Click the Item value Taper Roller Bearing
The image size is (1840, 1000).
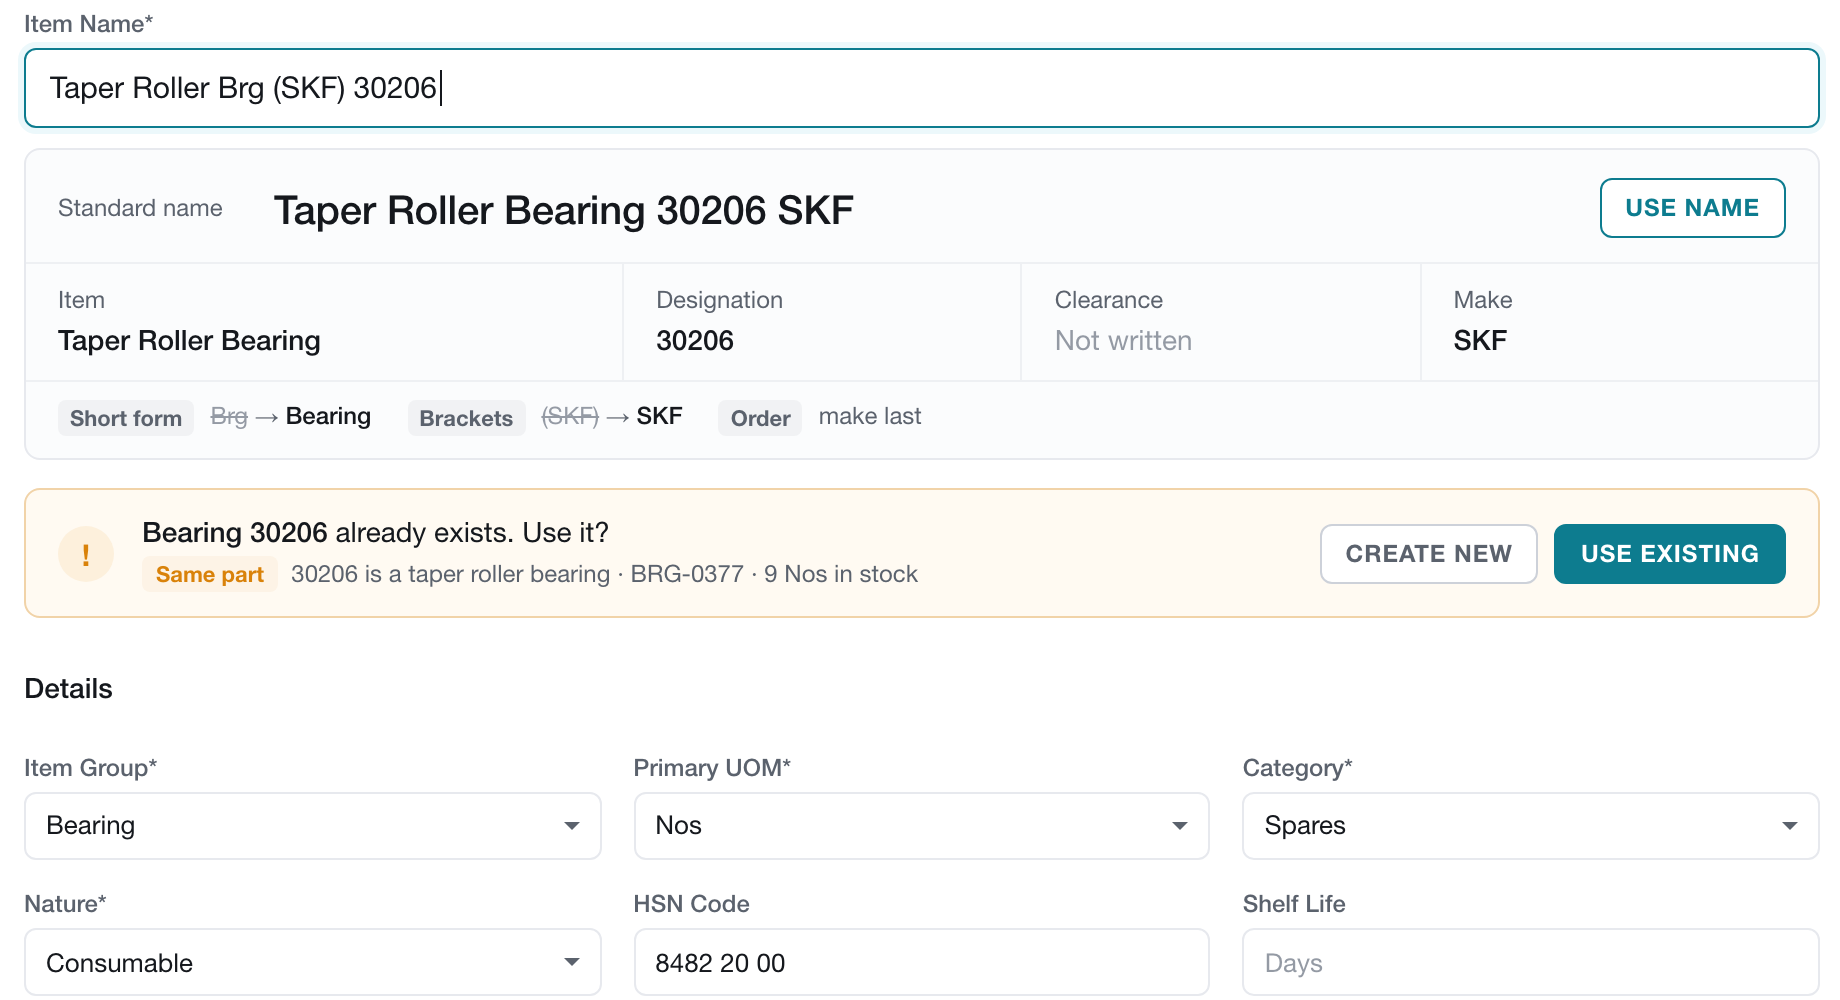189,341
